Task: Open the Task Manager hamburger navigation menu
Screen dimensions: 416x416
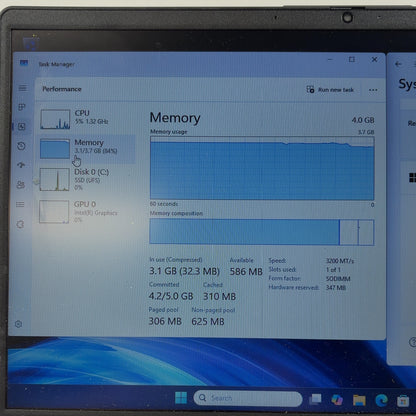Action: pos(22,88)
